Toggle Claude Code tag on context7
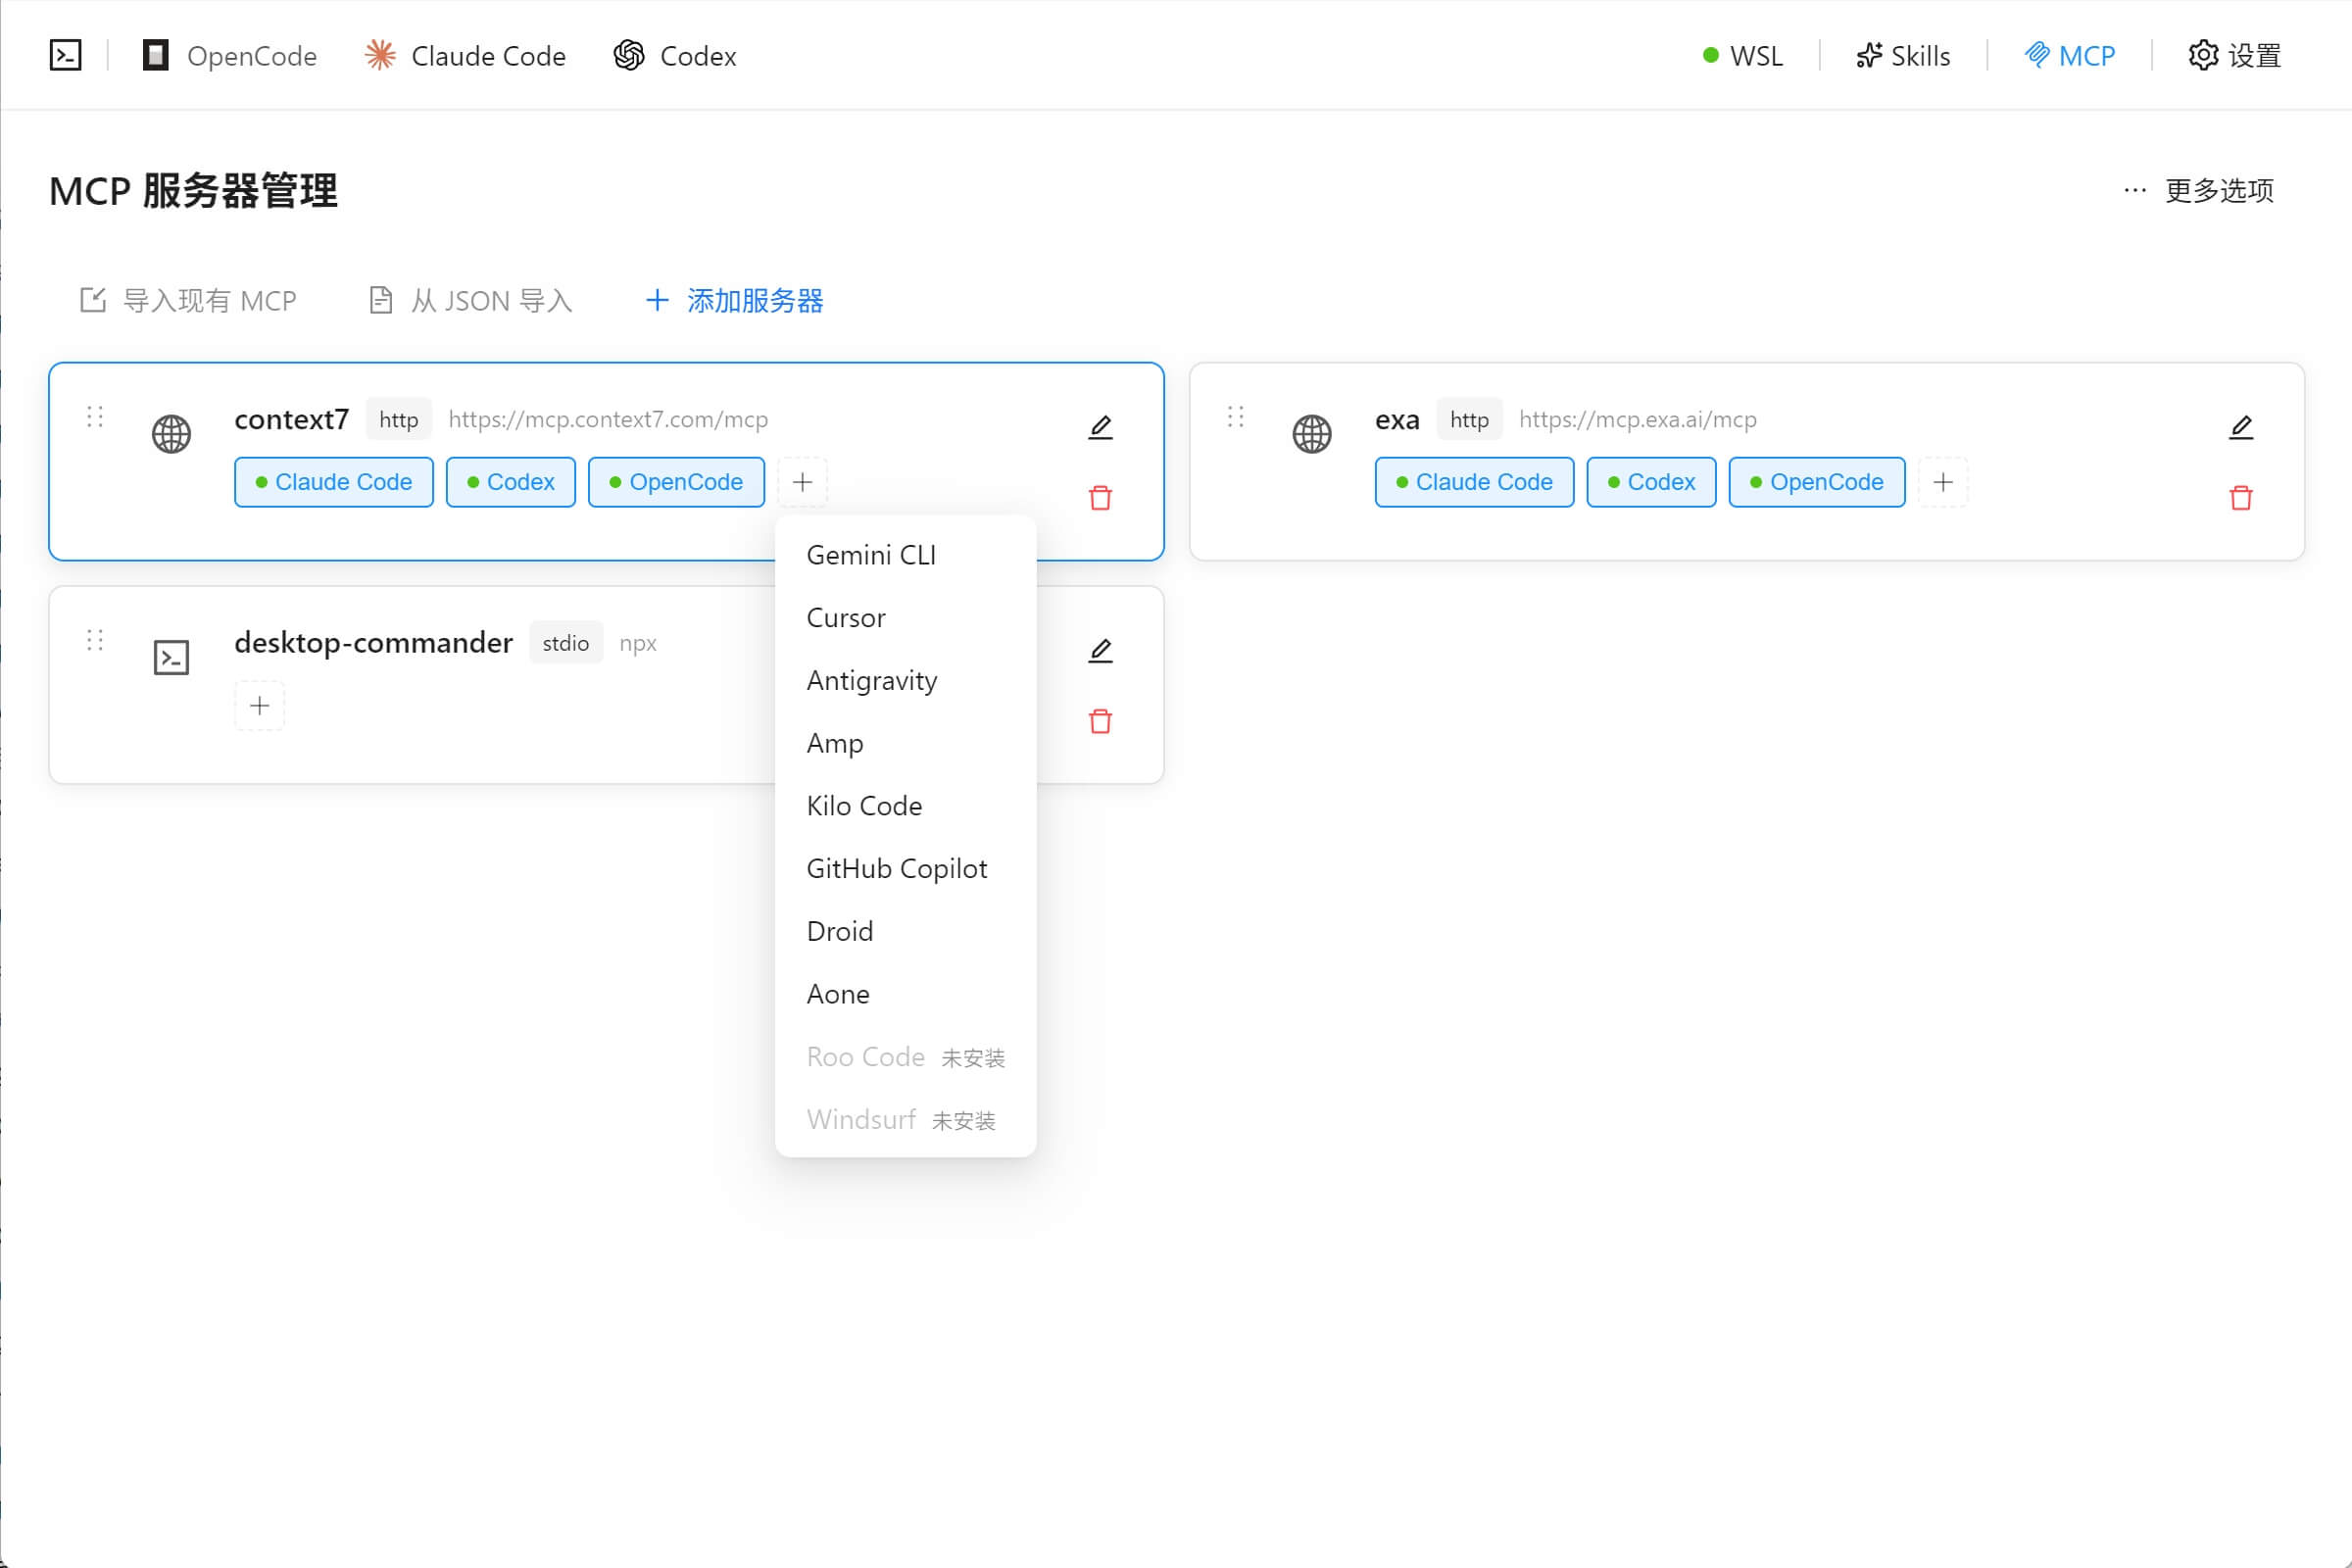The height and width of the screenshot is (1568, 2352). (334, 482)
